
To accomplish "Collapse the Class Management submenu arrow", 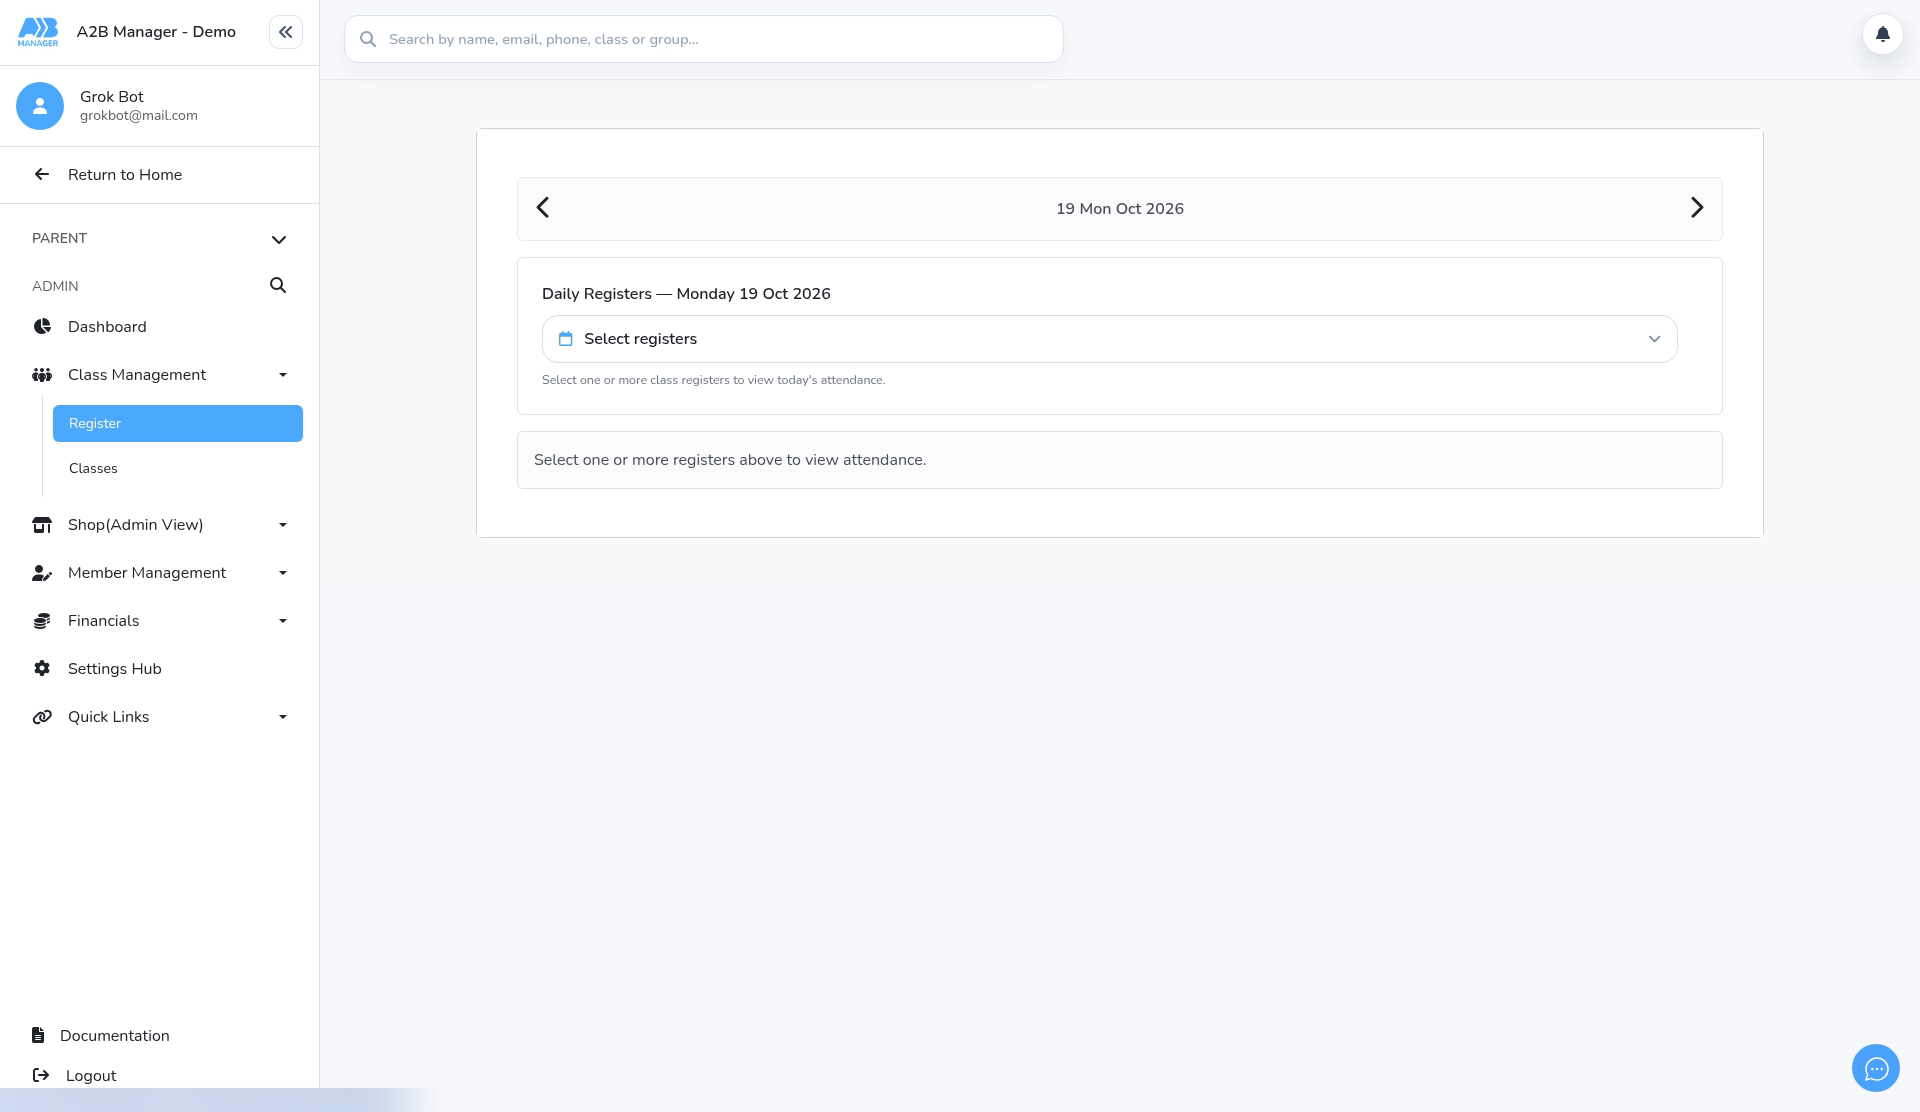I will pyautogui.click(x=283, y=375).
